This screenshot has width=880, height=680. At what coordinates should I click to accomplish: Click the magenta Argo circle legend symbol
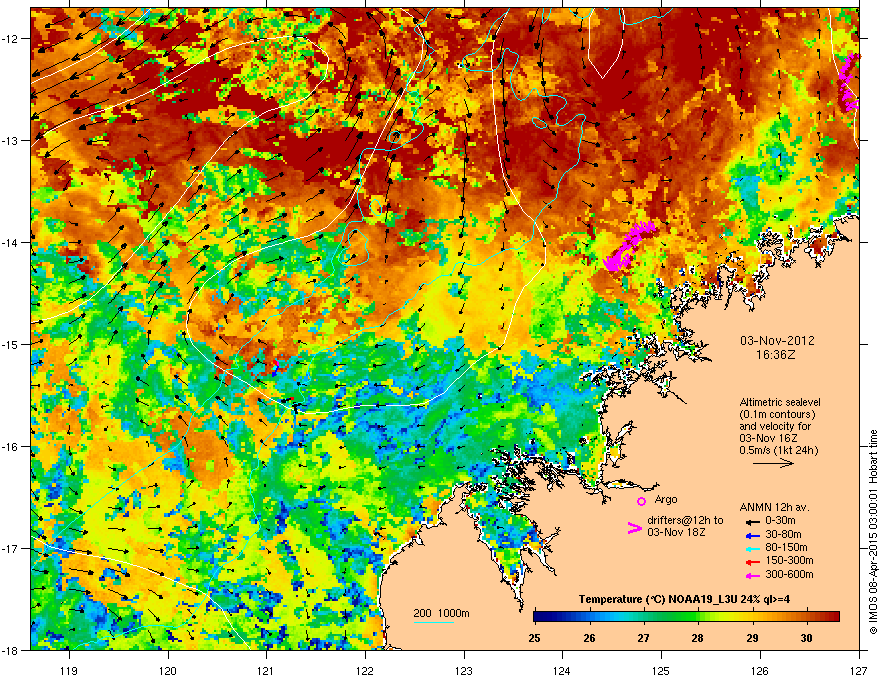(641, 501)
